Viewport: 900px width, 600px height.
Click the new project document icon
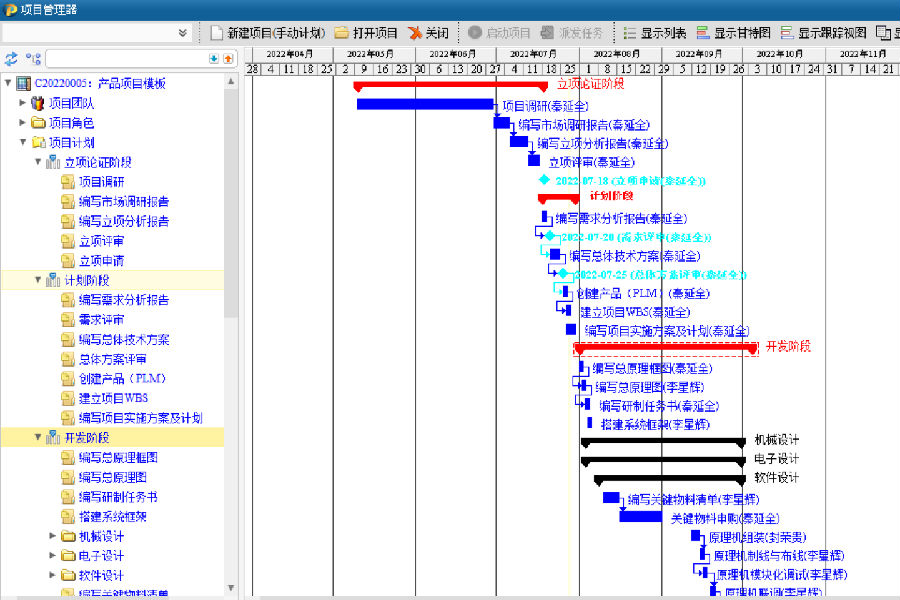(x=216, y=33)
